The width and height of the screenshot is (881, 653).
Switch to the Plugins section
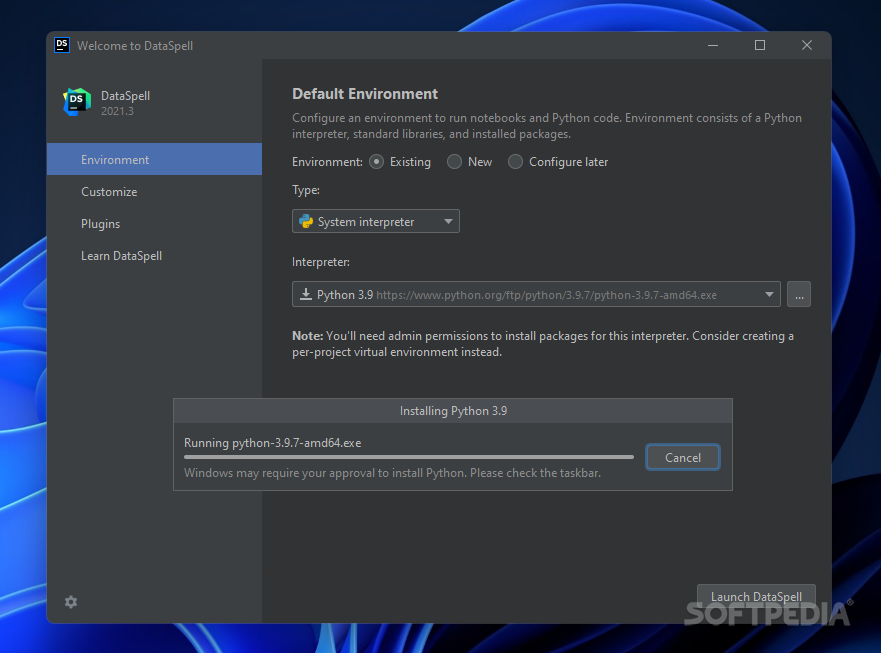click(x=155, y=224)
